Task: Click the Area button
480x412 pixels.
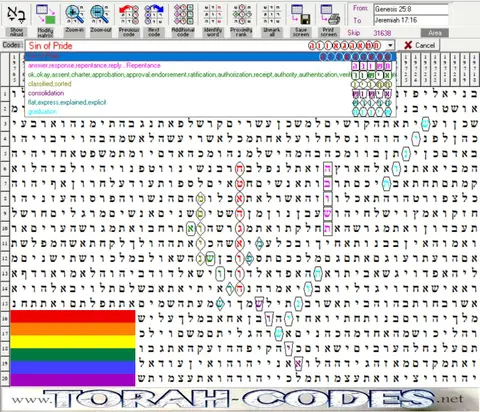Action: click(x=435, y=33)
